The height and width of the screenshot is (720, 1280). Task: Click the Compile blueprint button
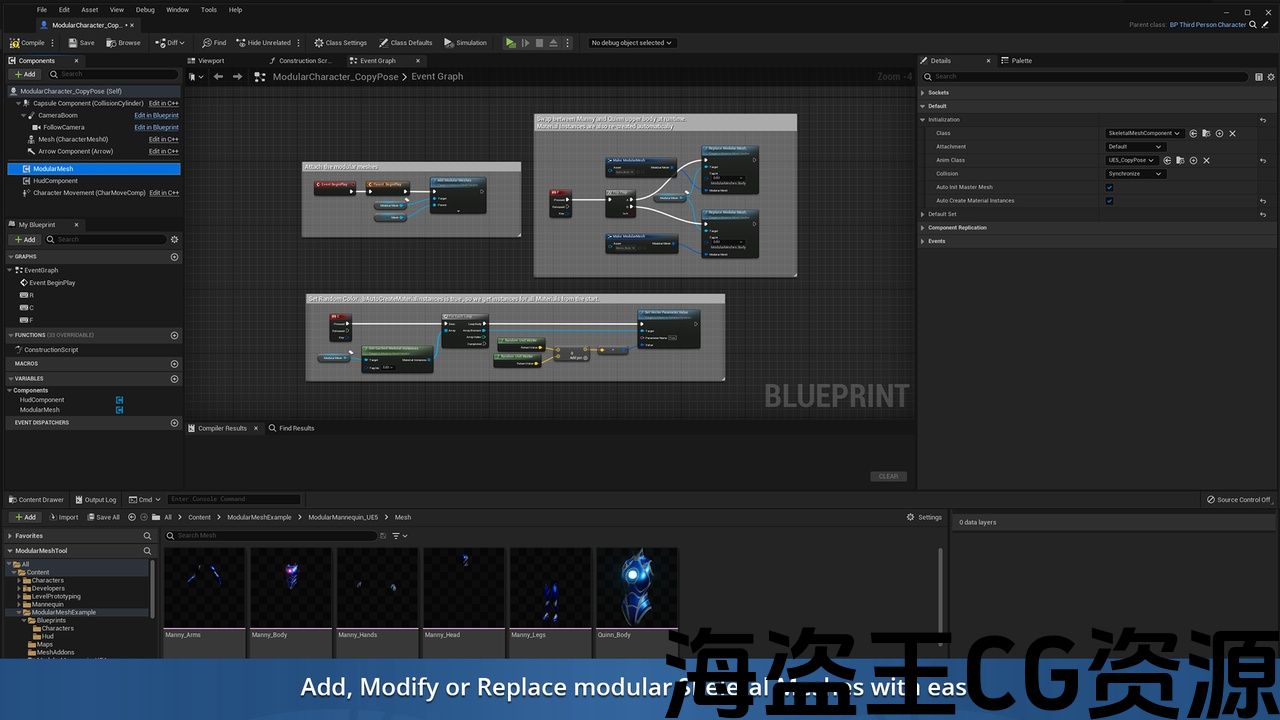tap(28, 43)
